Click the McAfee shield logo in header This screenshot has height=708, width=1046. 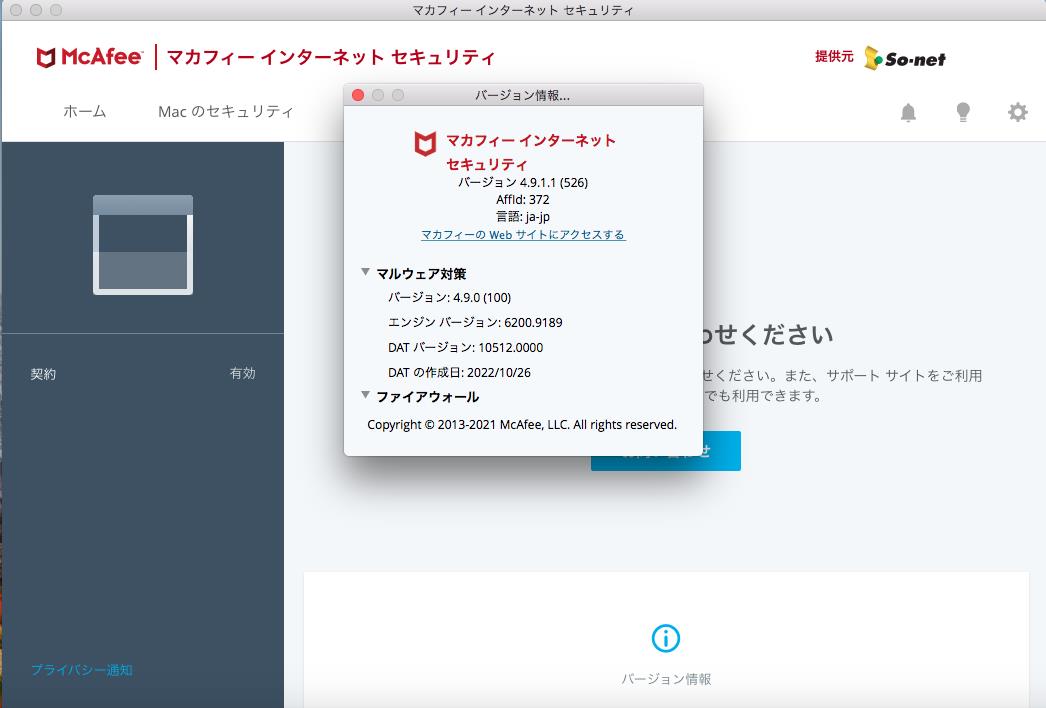(45, 57)
